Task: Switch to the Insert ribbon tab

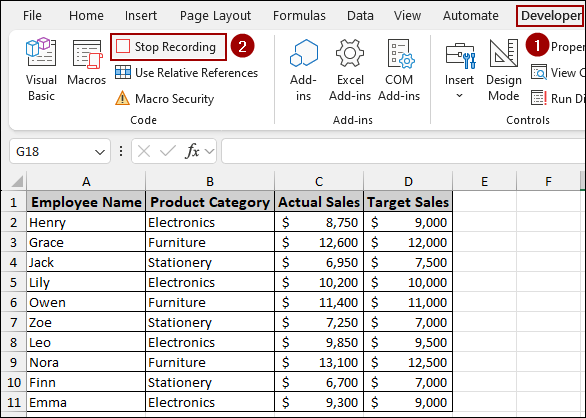Action: pos(141,15)
